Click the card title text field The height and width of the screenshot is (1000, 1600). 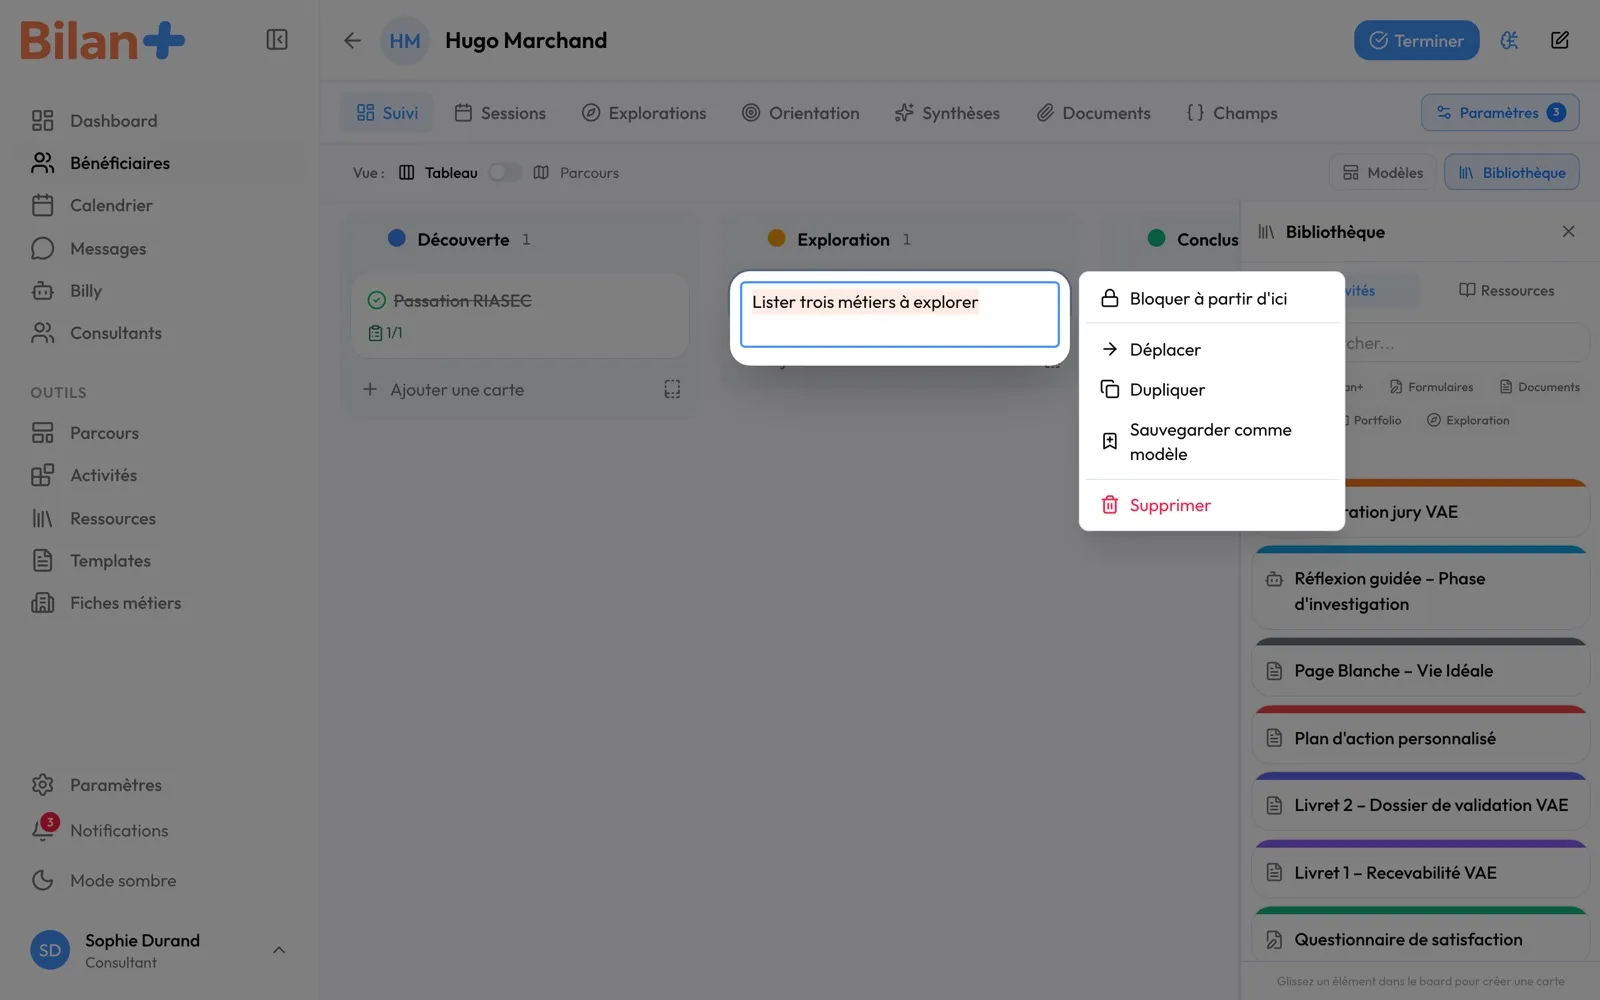pyautogui.click(x=900, y=315)
